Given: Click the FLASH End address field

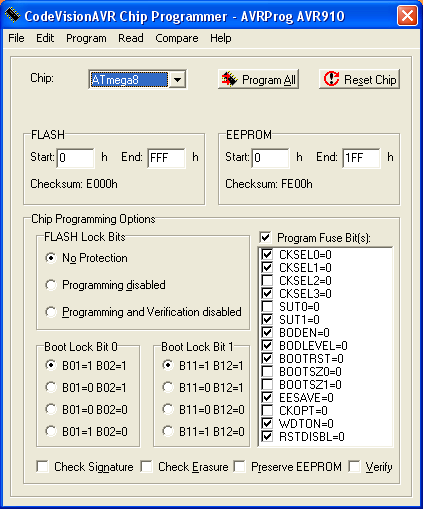Looking at the screenshot, I should [x=166, y=158].
